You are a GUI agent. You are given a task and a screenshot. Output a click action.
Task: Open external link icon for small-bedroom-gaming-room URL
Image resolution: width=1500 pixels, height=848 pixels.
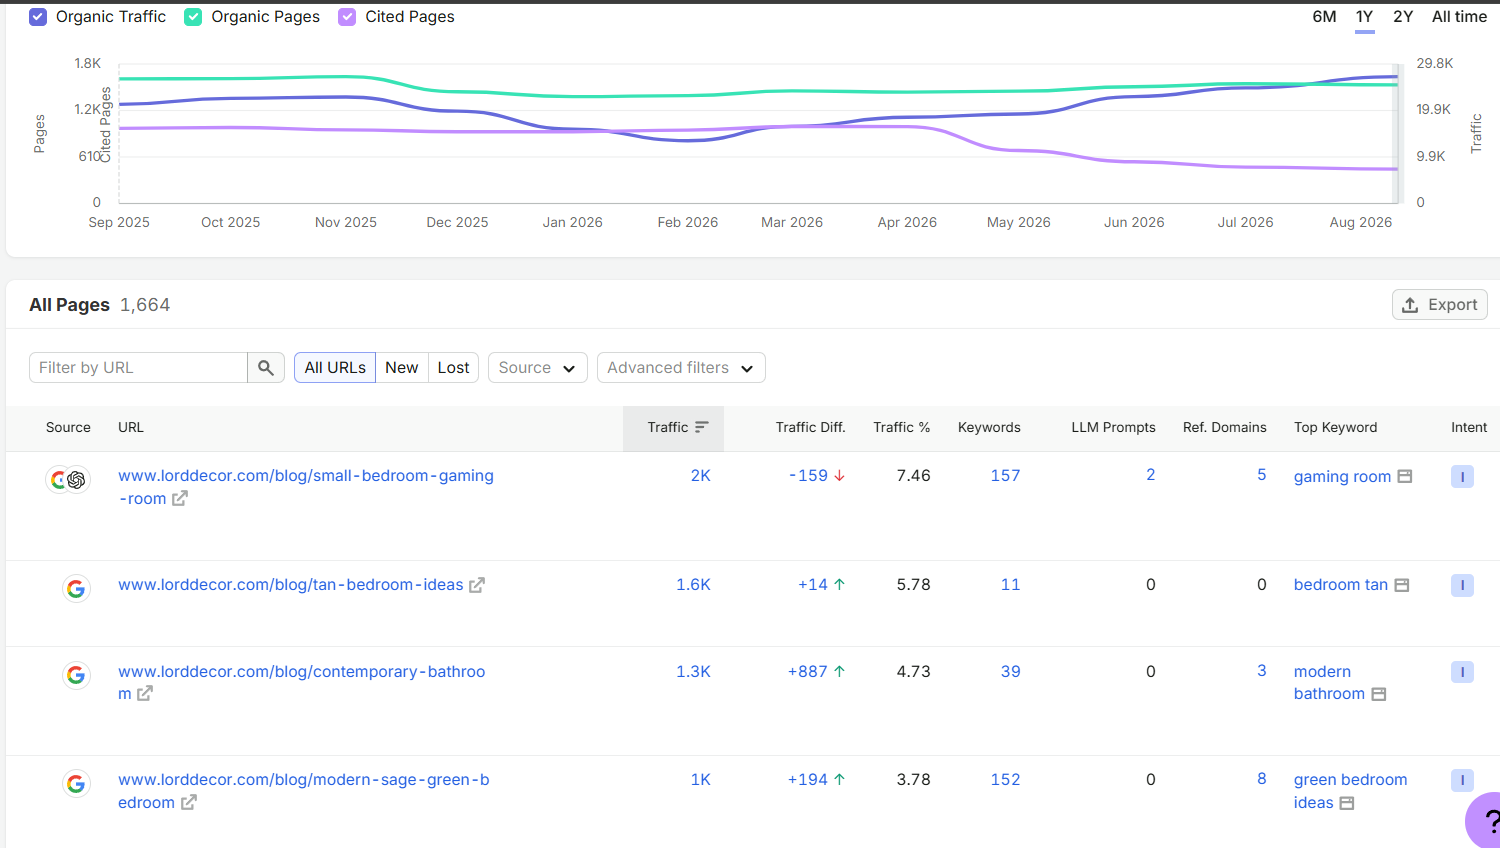[180, 498]
